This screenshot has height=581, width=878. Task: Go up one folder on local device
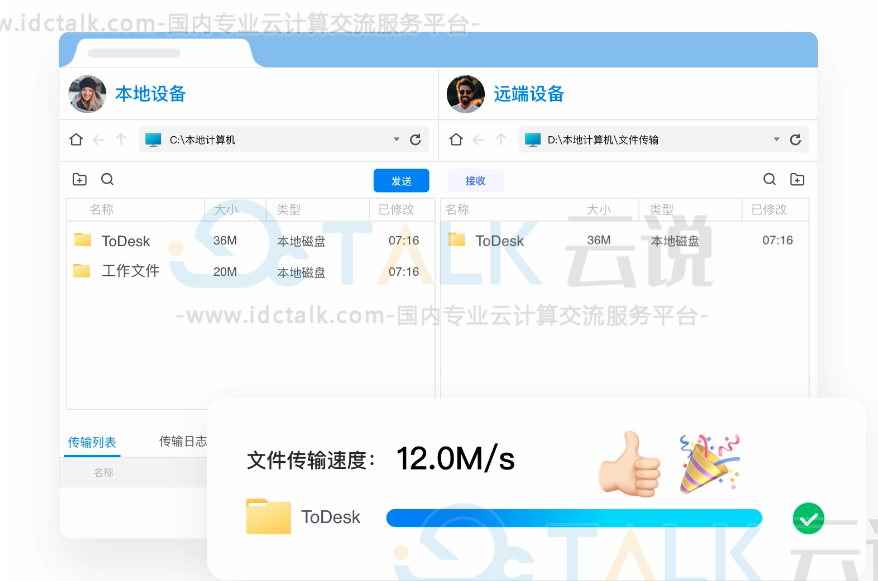[121, 139]
